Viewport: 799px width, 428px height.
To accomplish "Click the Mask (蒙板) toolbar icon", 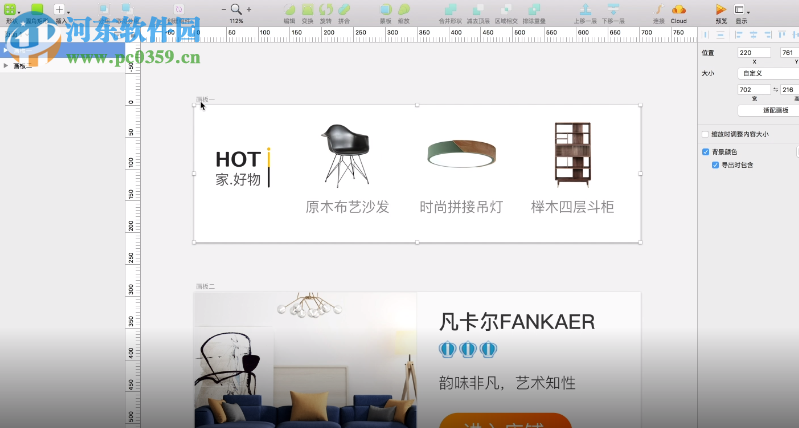I will click(386, 10).
